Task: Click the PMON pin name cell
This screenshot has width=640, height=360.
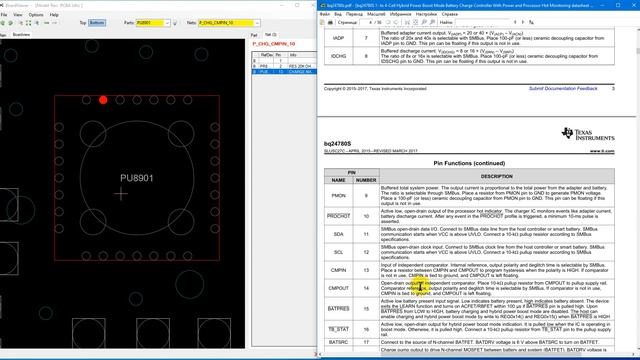Action: click(x=338, y=196)
